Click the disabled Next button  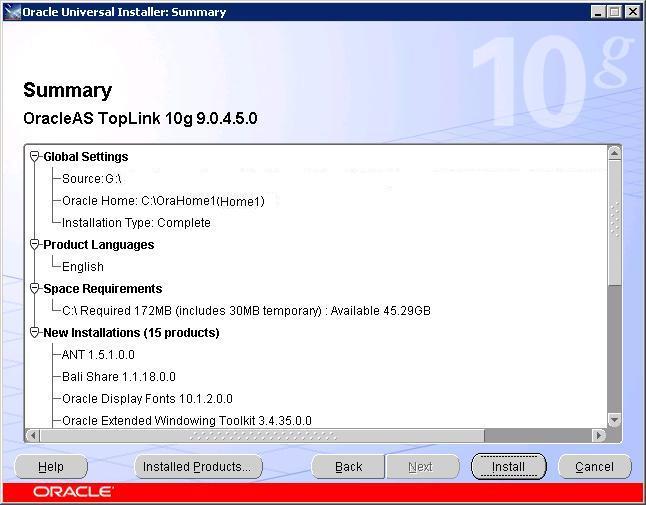422,467
